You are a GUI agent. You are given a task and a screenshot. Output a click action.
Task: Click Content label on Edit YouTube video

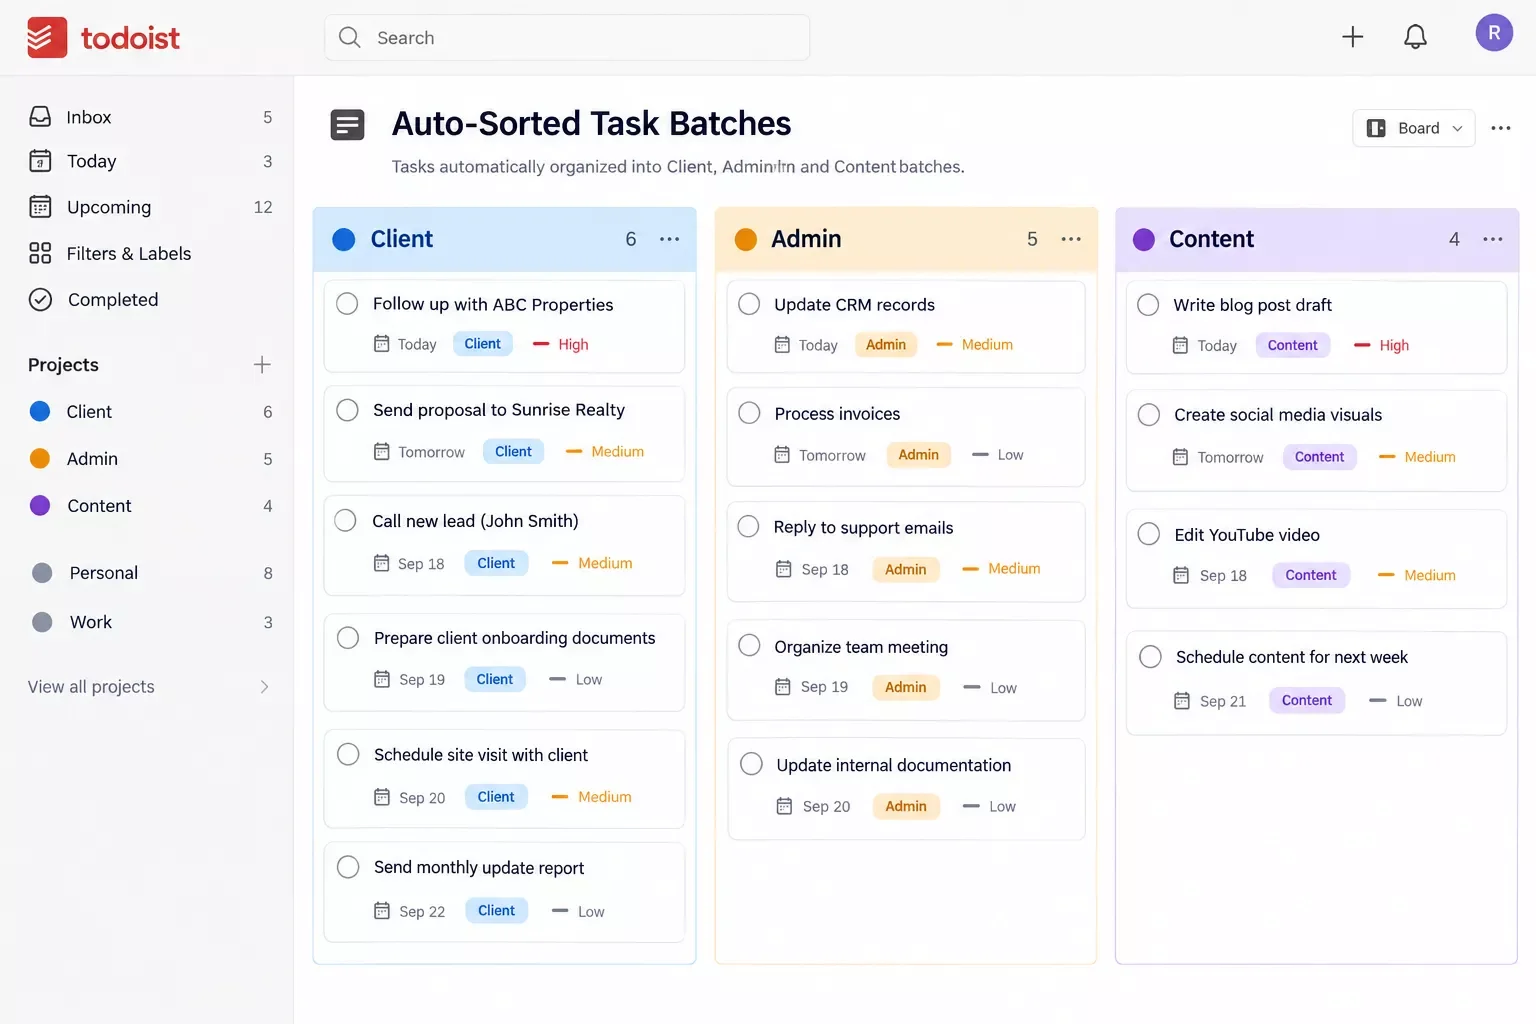pyautogui.click(x=1310, y=575)
